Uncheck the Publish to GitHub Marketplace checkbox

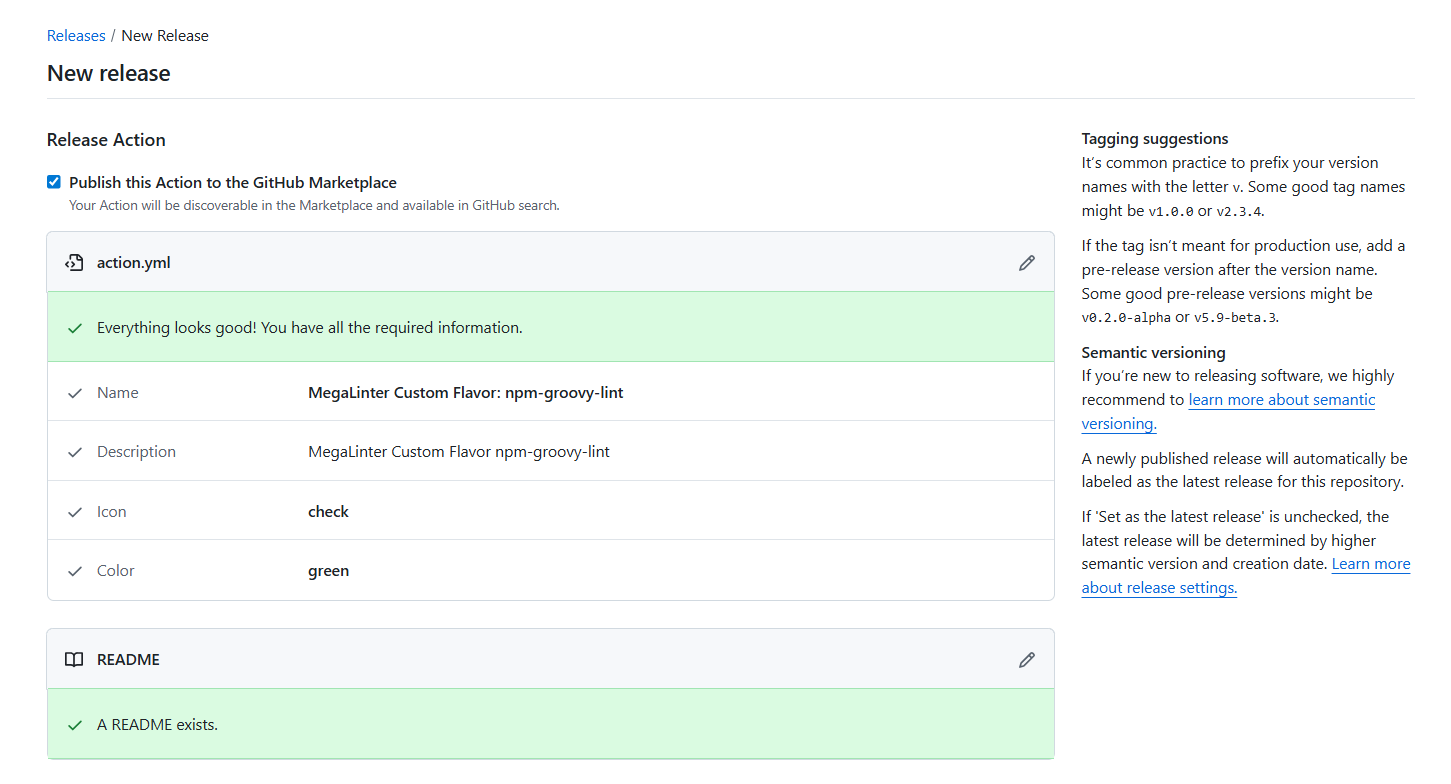point(54,182)
